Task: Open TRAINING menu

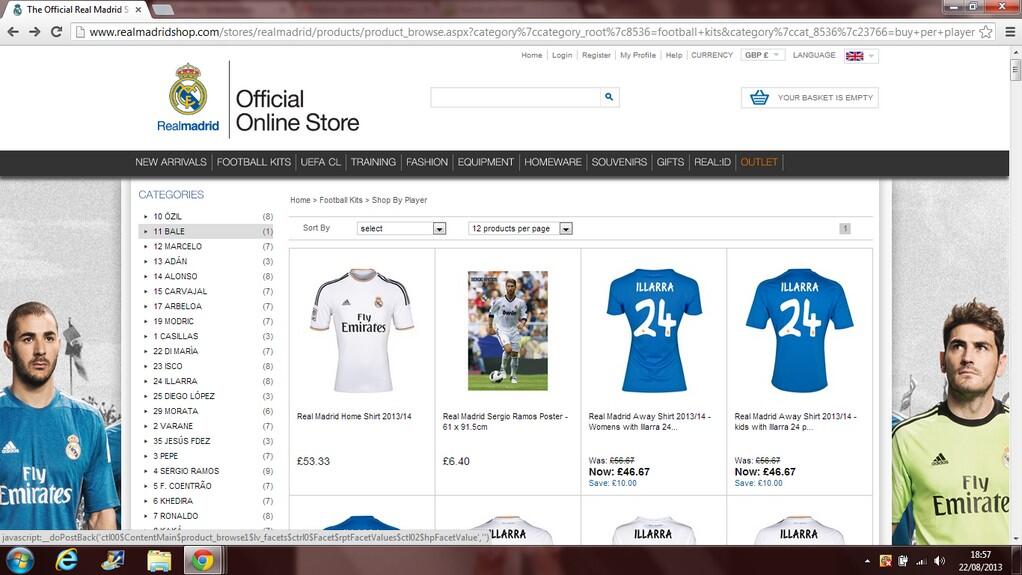Action: [x=373, y=162]
